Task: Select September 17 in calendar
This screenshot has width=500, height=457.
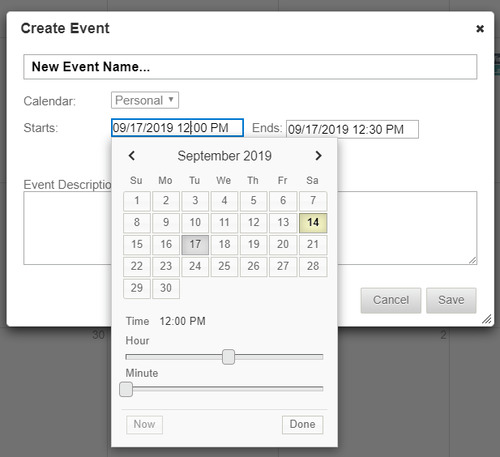Action: pos(195,244)
